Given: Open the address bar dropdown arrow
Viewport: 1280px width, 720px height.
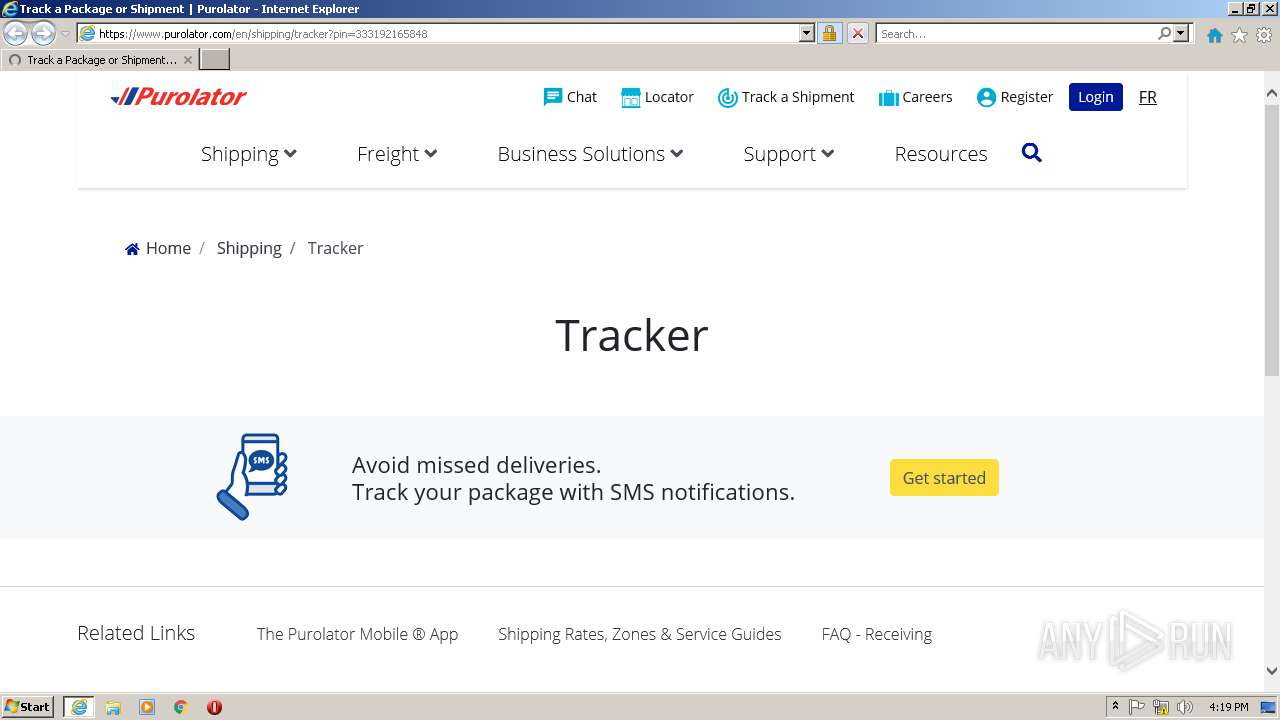Looking at the screenshot, I should tap(807, 33).
